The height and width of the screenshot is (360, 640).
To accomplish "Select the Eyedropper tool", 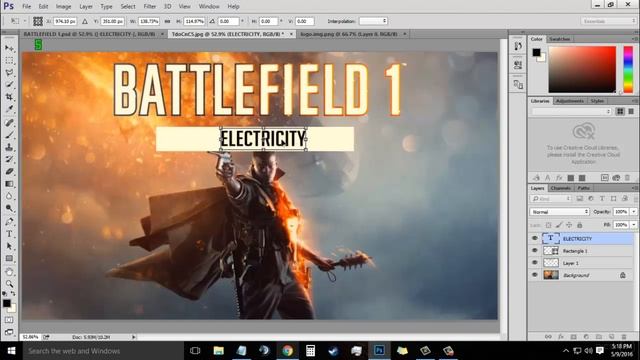I will (9, 109).
